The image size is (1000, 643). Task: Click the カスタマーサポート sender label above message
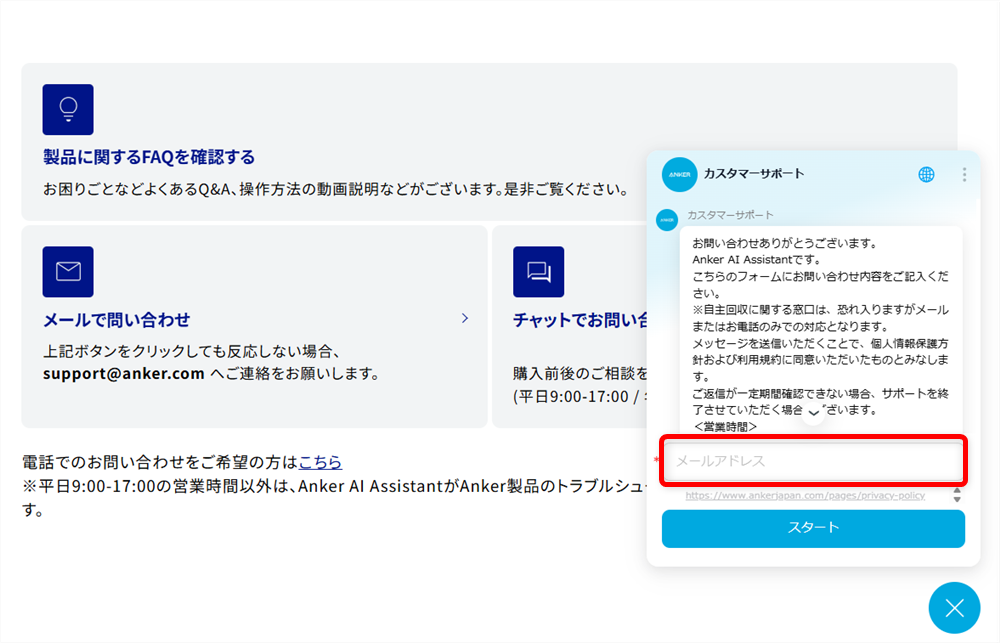(x=730, y=215)
